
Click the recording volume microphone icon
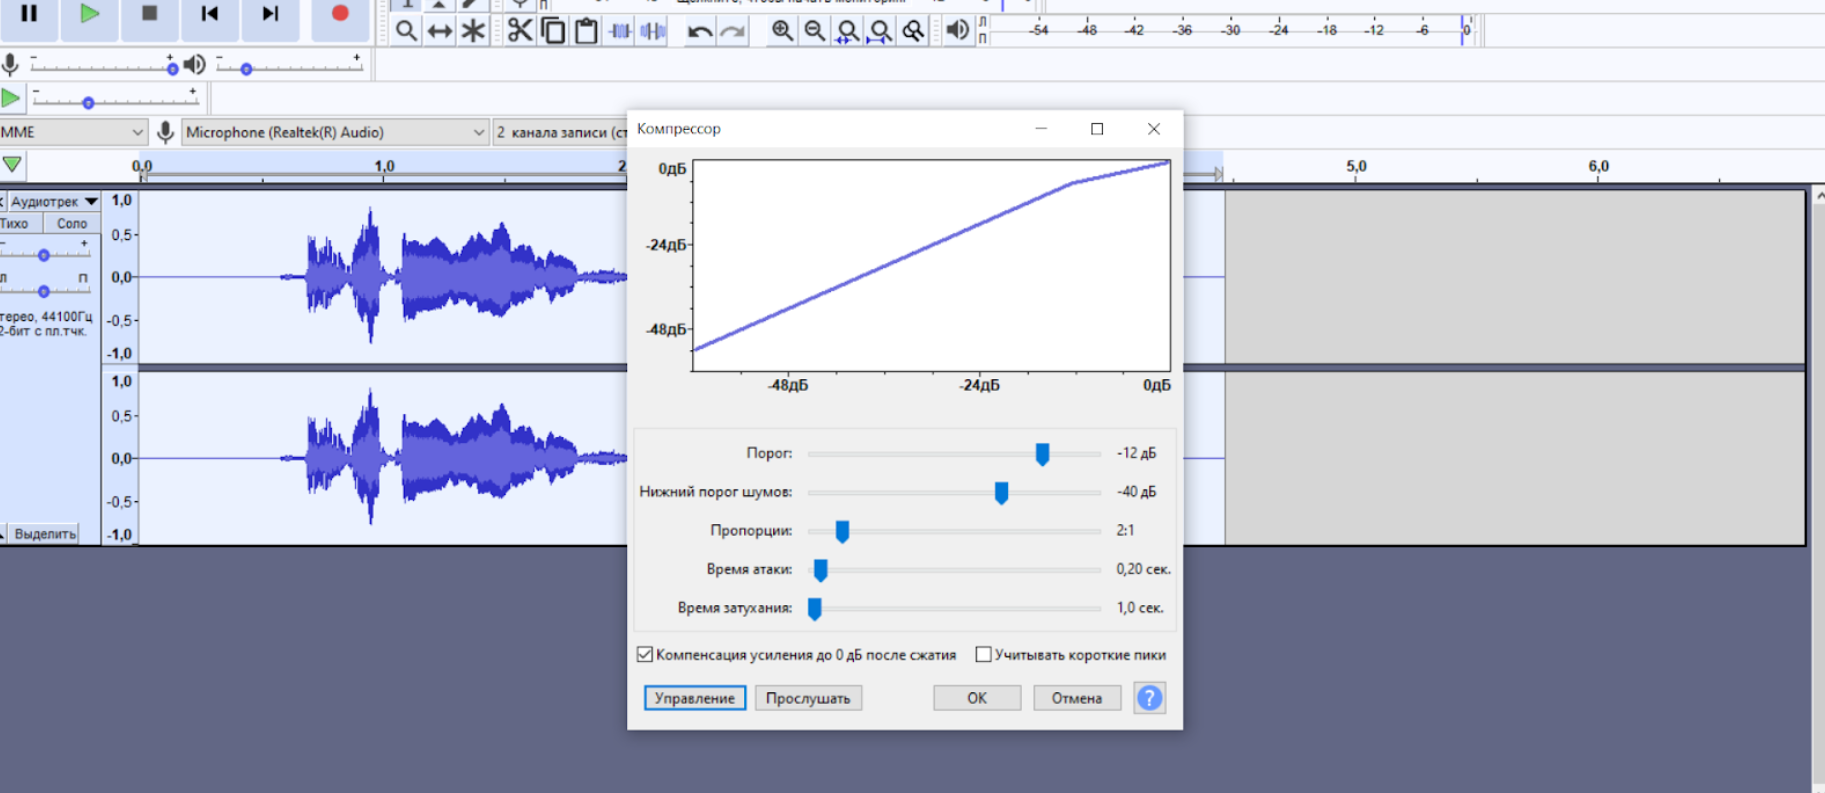click(10, 65)
